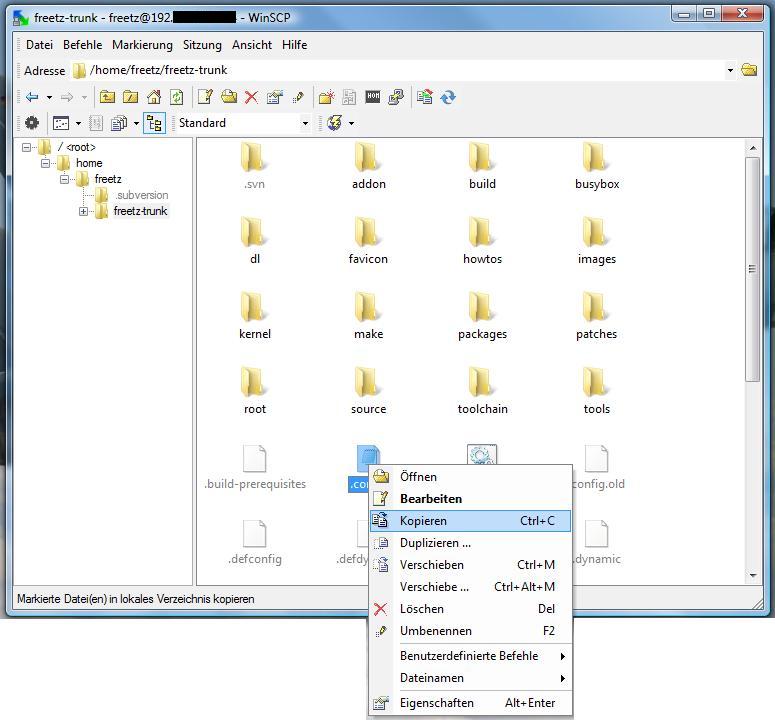Click the .subversion folder in tree
This screenshot has width=775, height=720.
pos(140,195)
